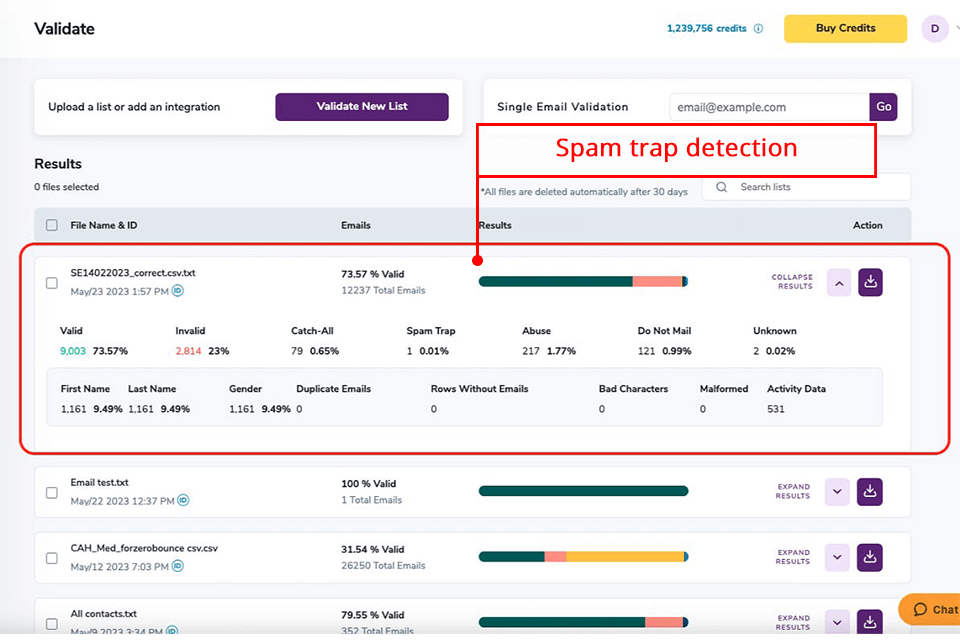
Task: Download CAH_Med_forzerobounce csv.csv results
Action: 870,557
